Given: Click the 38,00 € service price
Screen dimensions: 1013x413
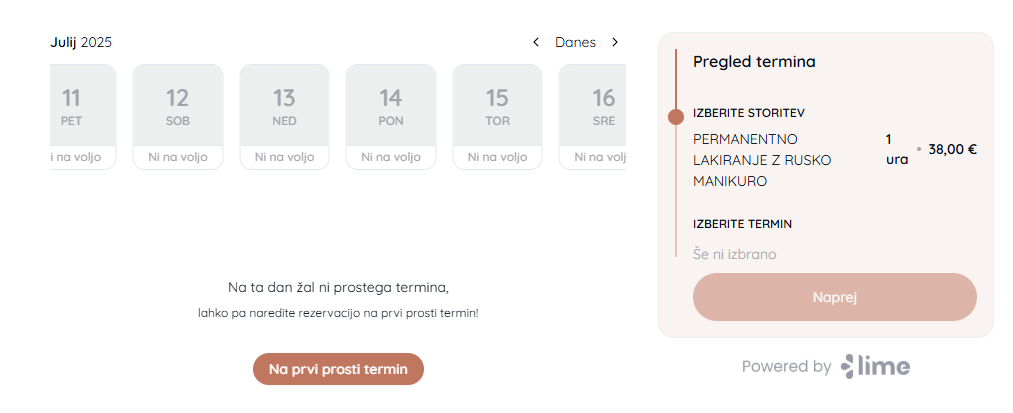Looking at the screenshot, I should pos(952,149).
